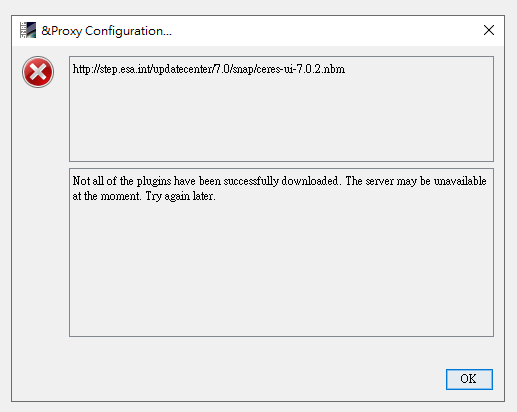The image size is (517, 412).
Task: Confirm the error with the OK button
Action: (x=469, y=379)
